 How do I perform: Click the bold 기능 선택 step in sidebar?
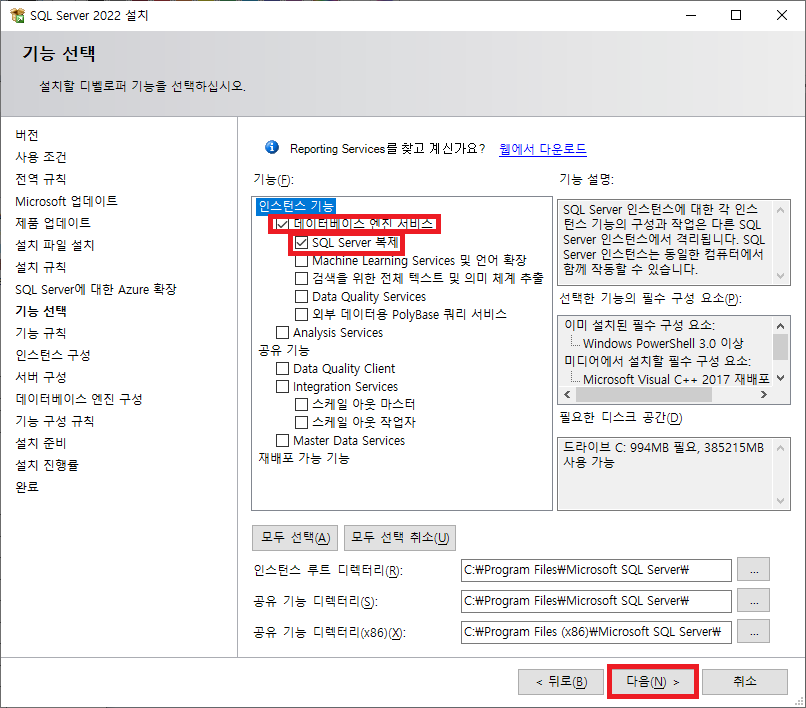click(x=41, y=311)
